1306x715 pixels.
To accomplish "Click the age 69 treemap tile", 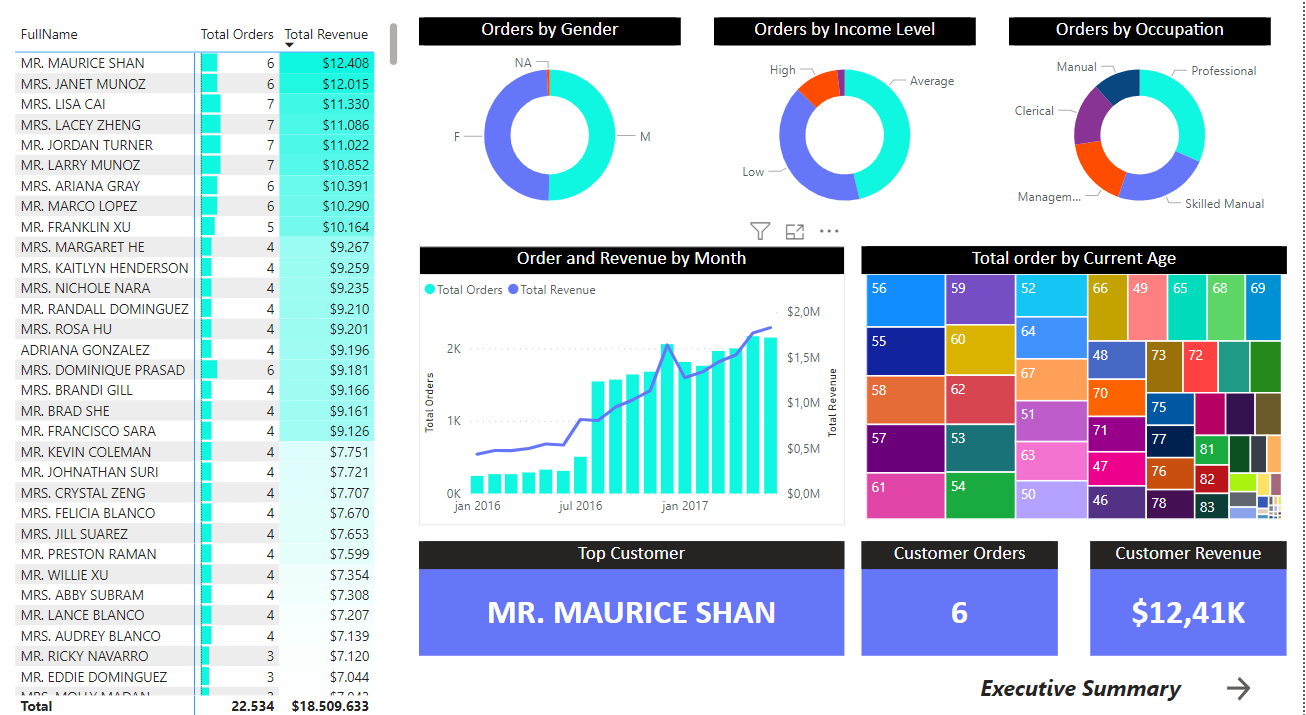I will pyautogui.click(x=1263, y=306).
